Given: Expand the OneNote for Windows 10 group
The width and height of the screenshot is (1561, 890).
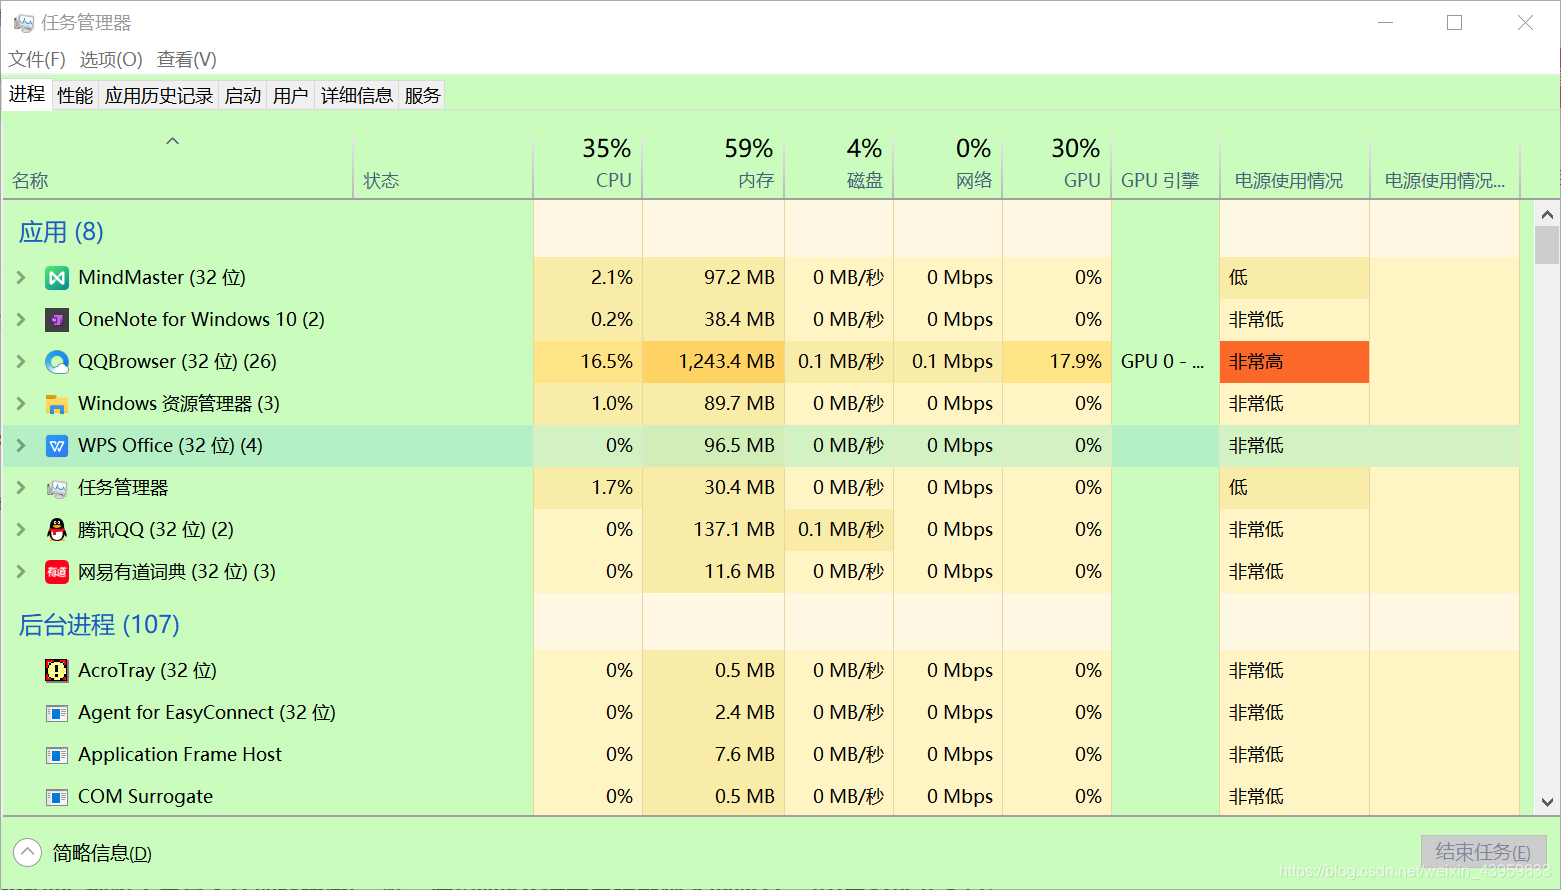Looking at the screenshot, I should tap(21, 320).
